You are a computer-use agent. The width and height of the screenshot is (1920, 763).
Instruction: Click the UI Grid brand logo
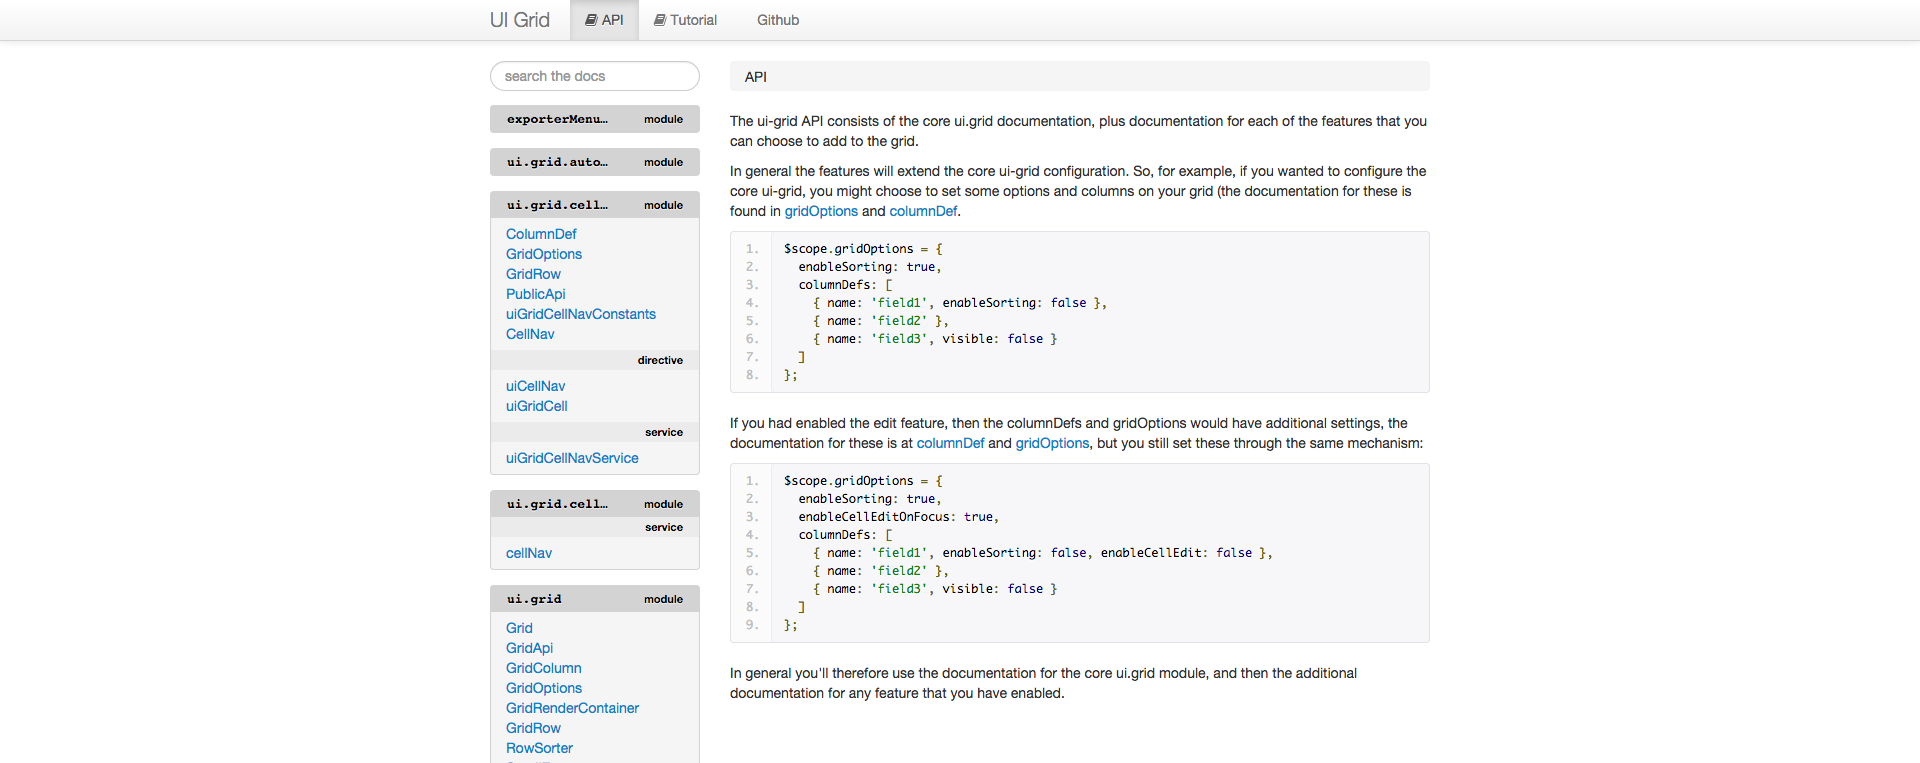pos(520,20)
